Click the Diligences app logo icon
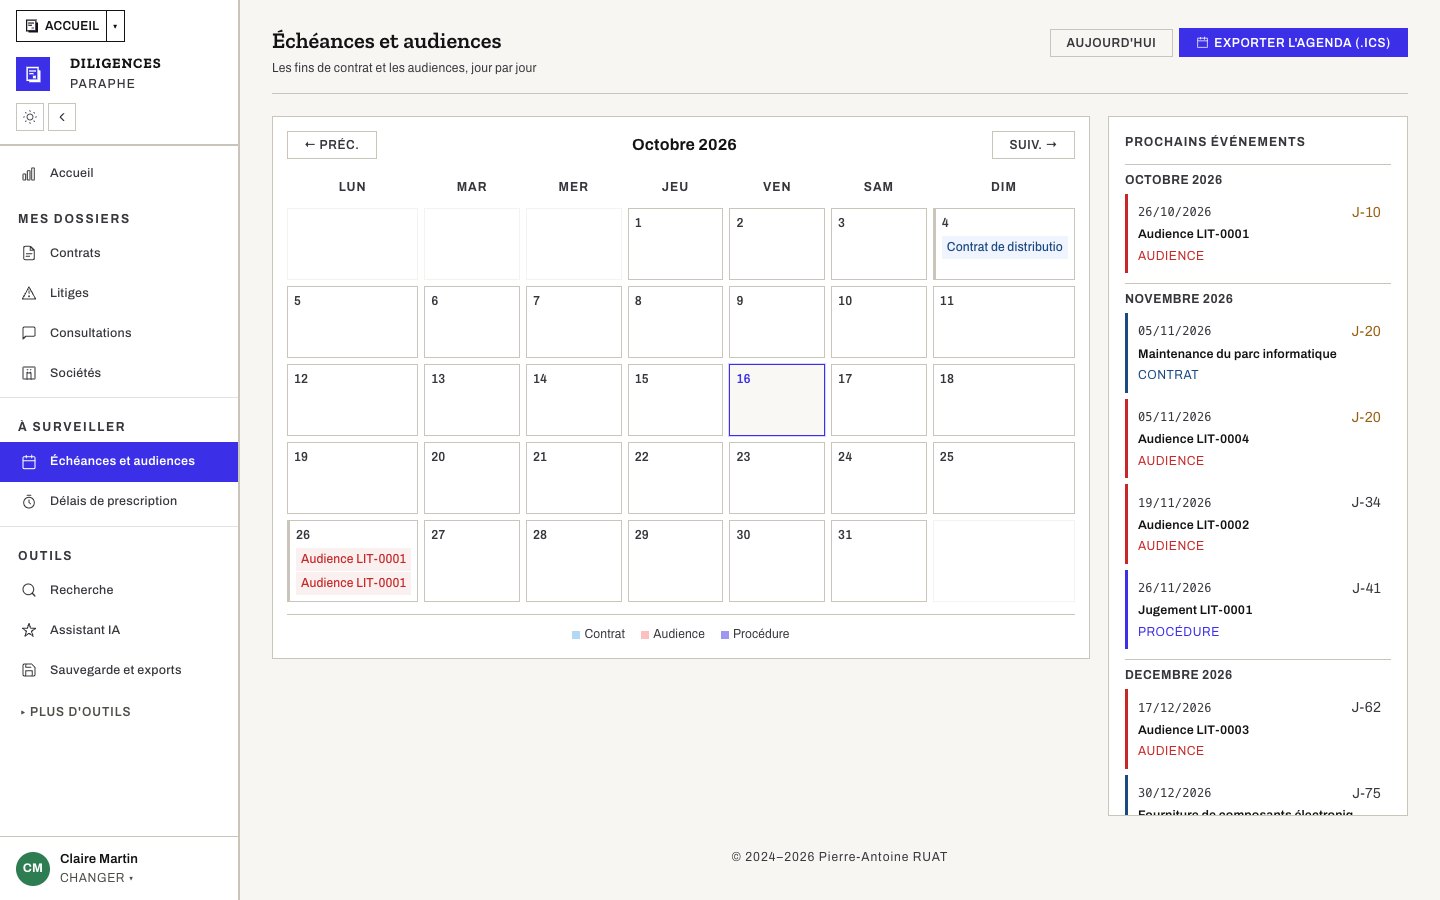Viewport: 1440px width, 900px height. [x=33, y=74]
